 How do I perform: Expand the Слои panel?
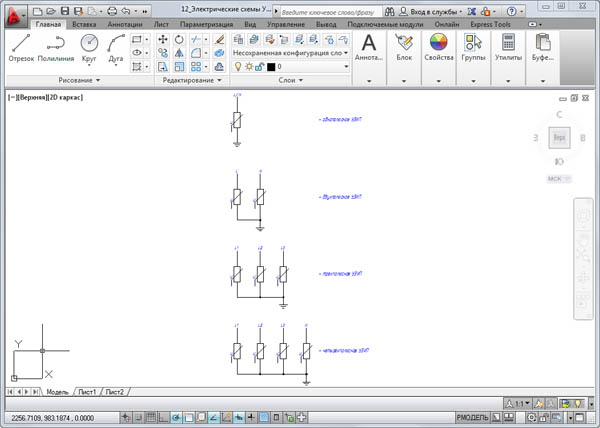point(290,79)
